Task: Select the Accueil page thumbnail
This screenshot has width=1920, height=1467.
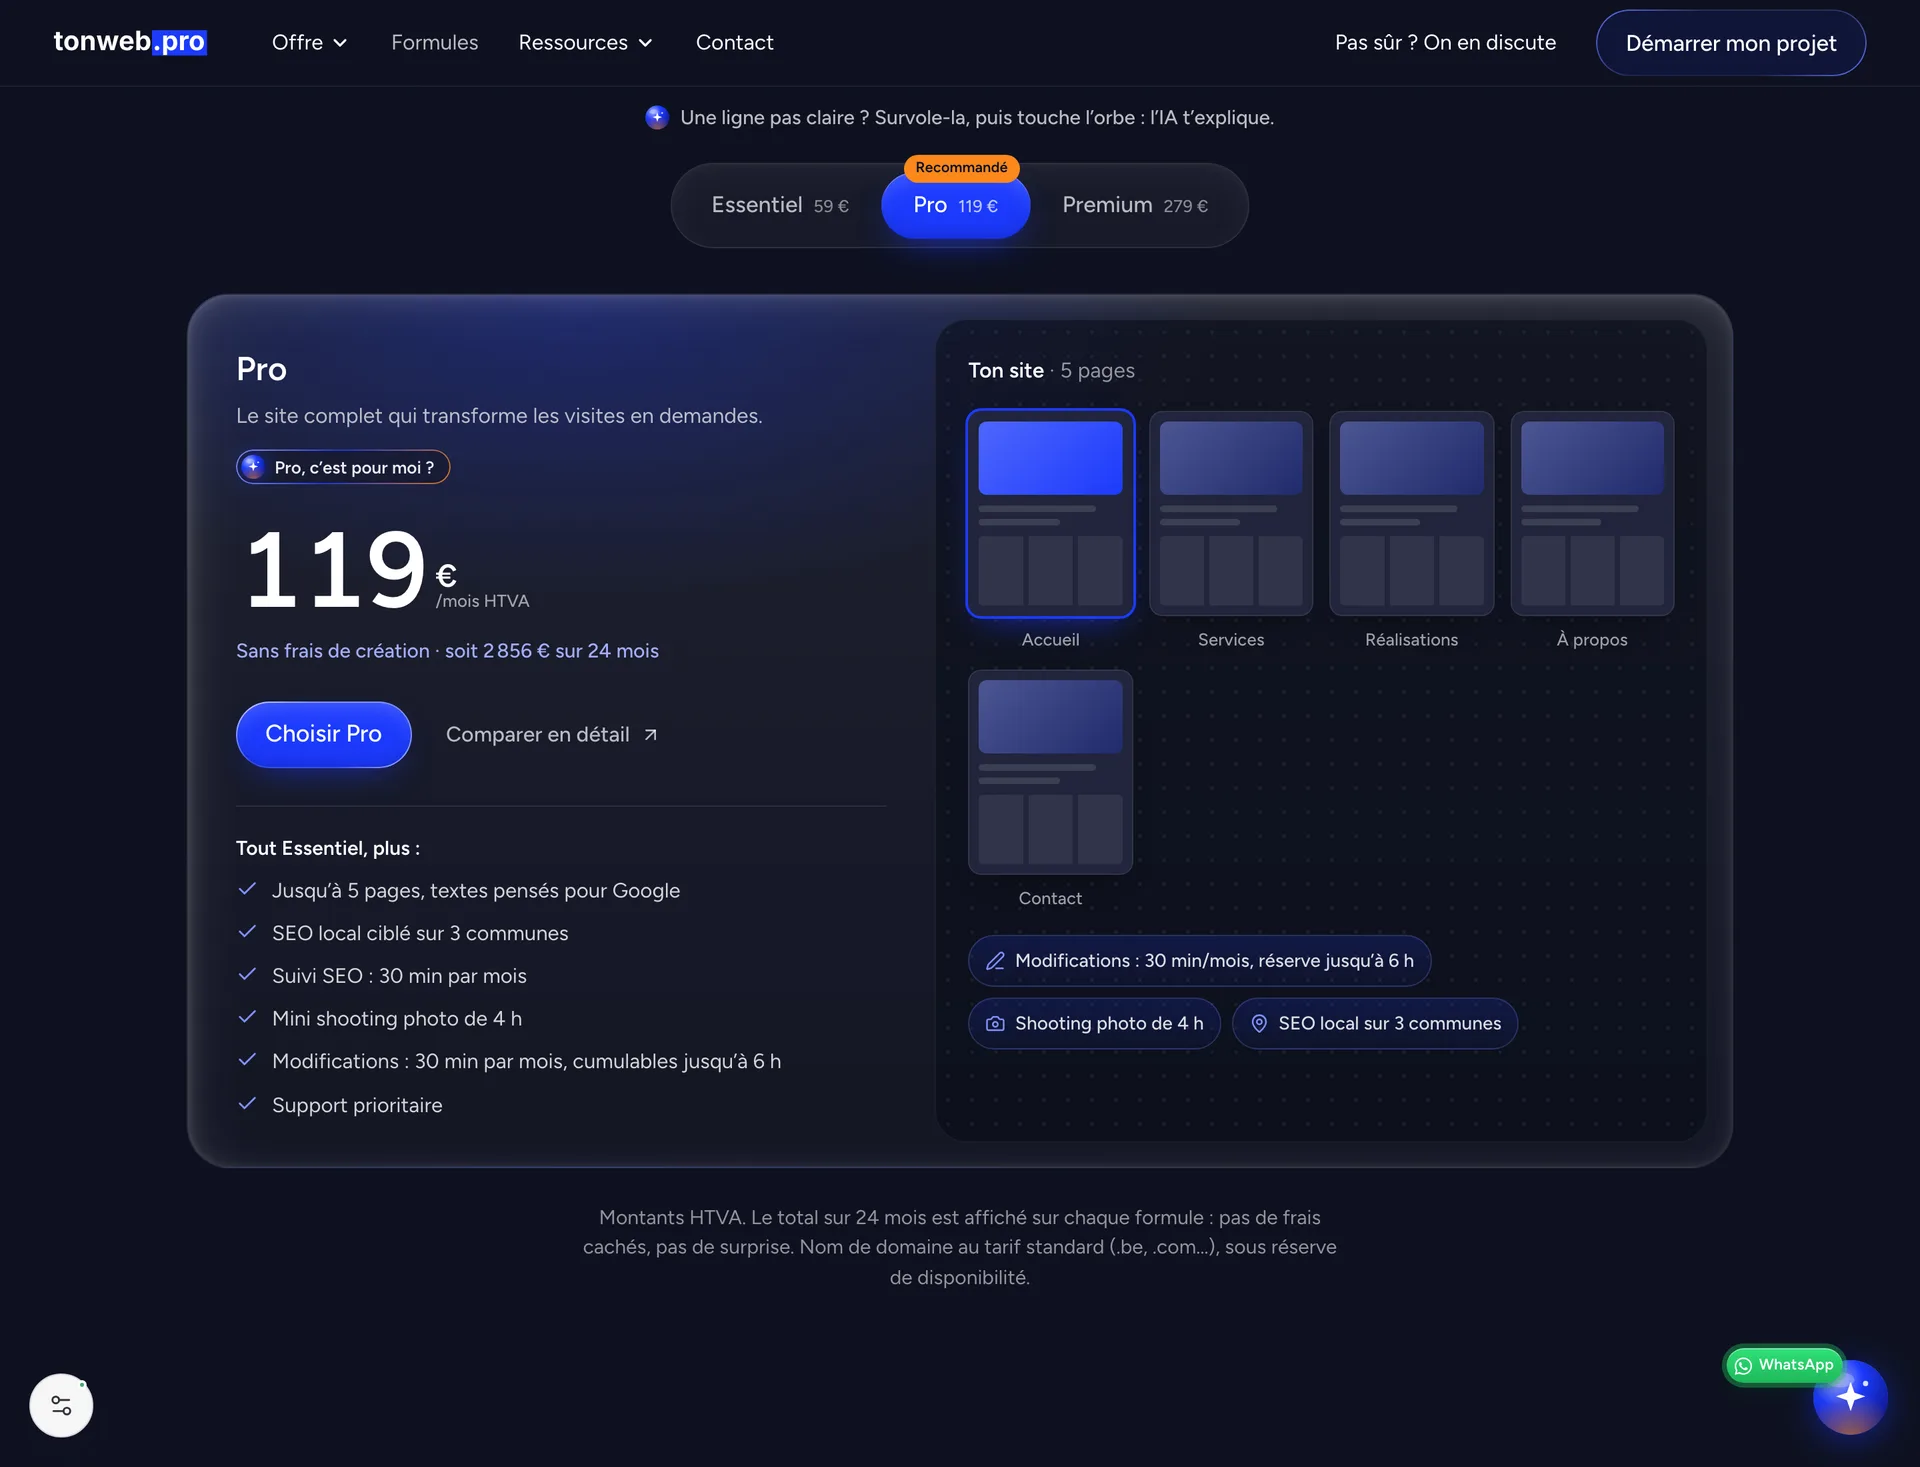Action: [x=1050, y=513]
